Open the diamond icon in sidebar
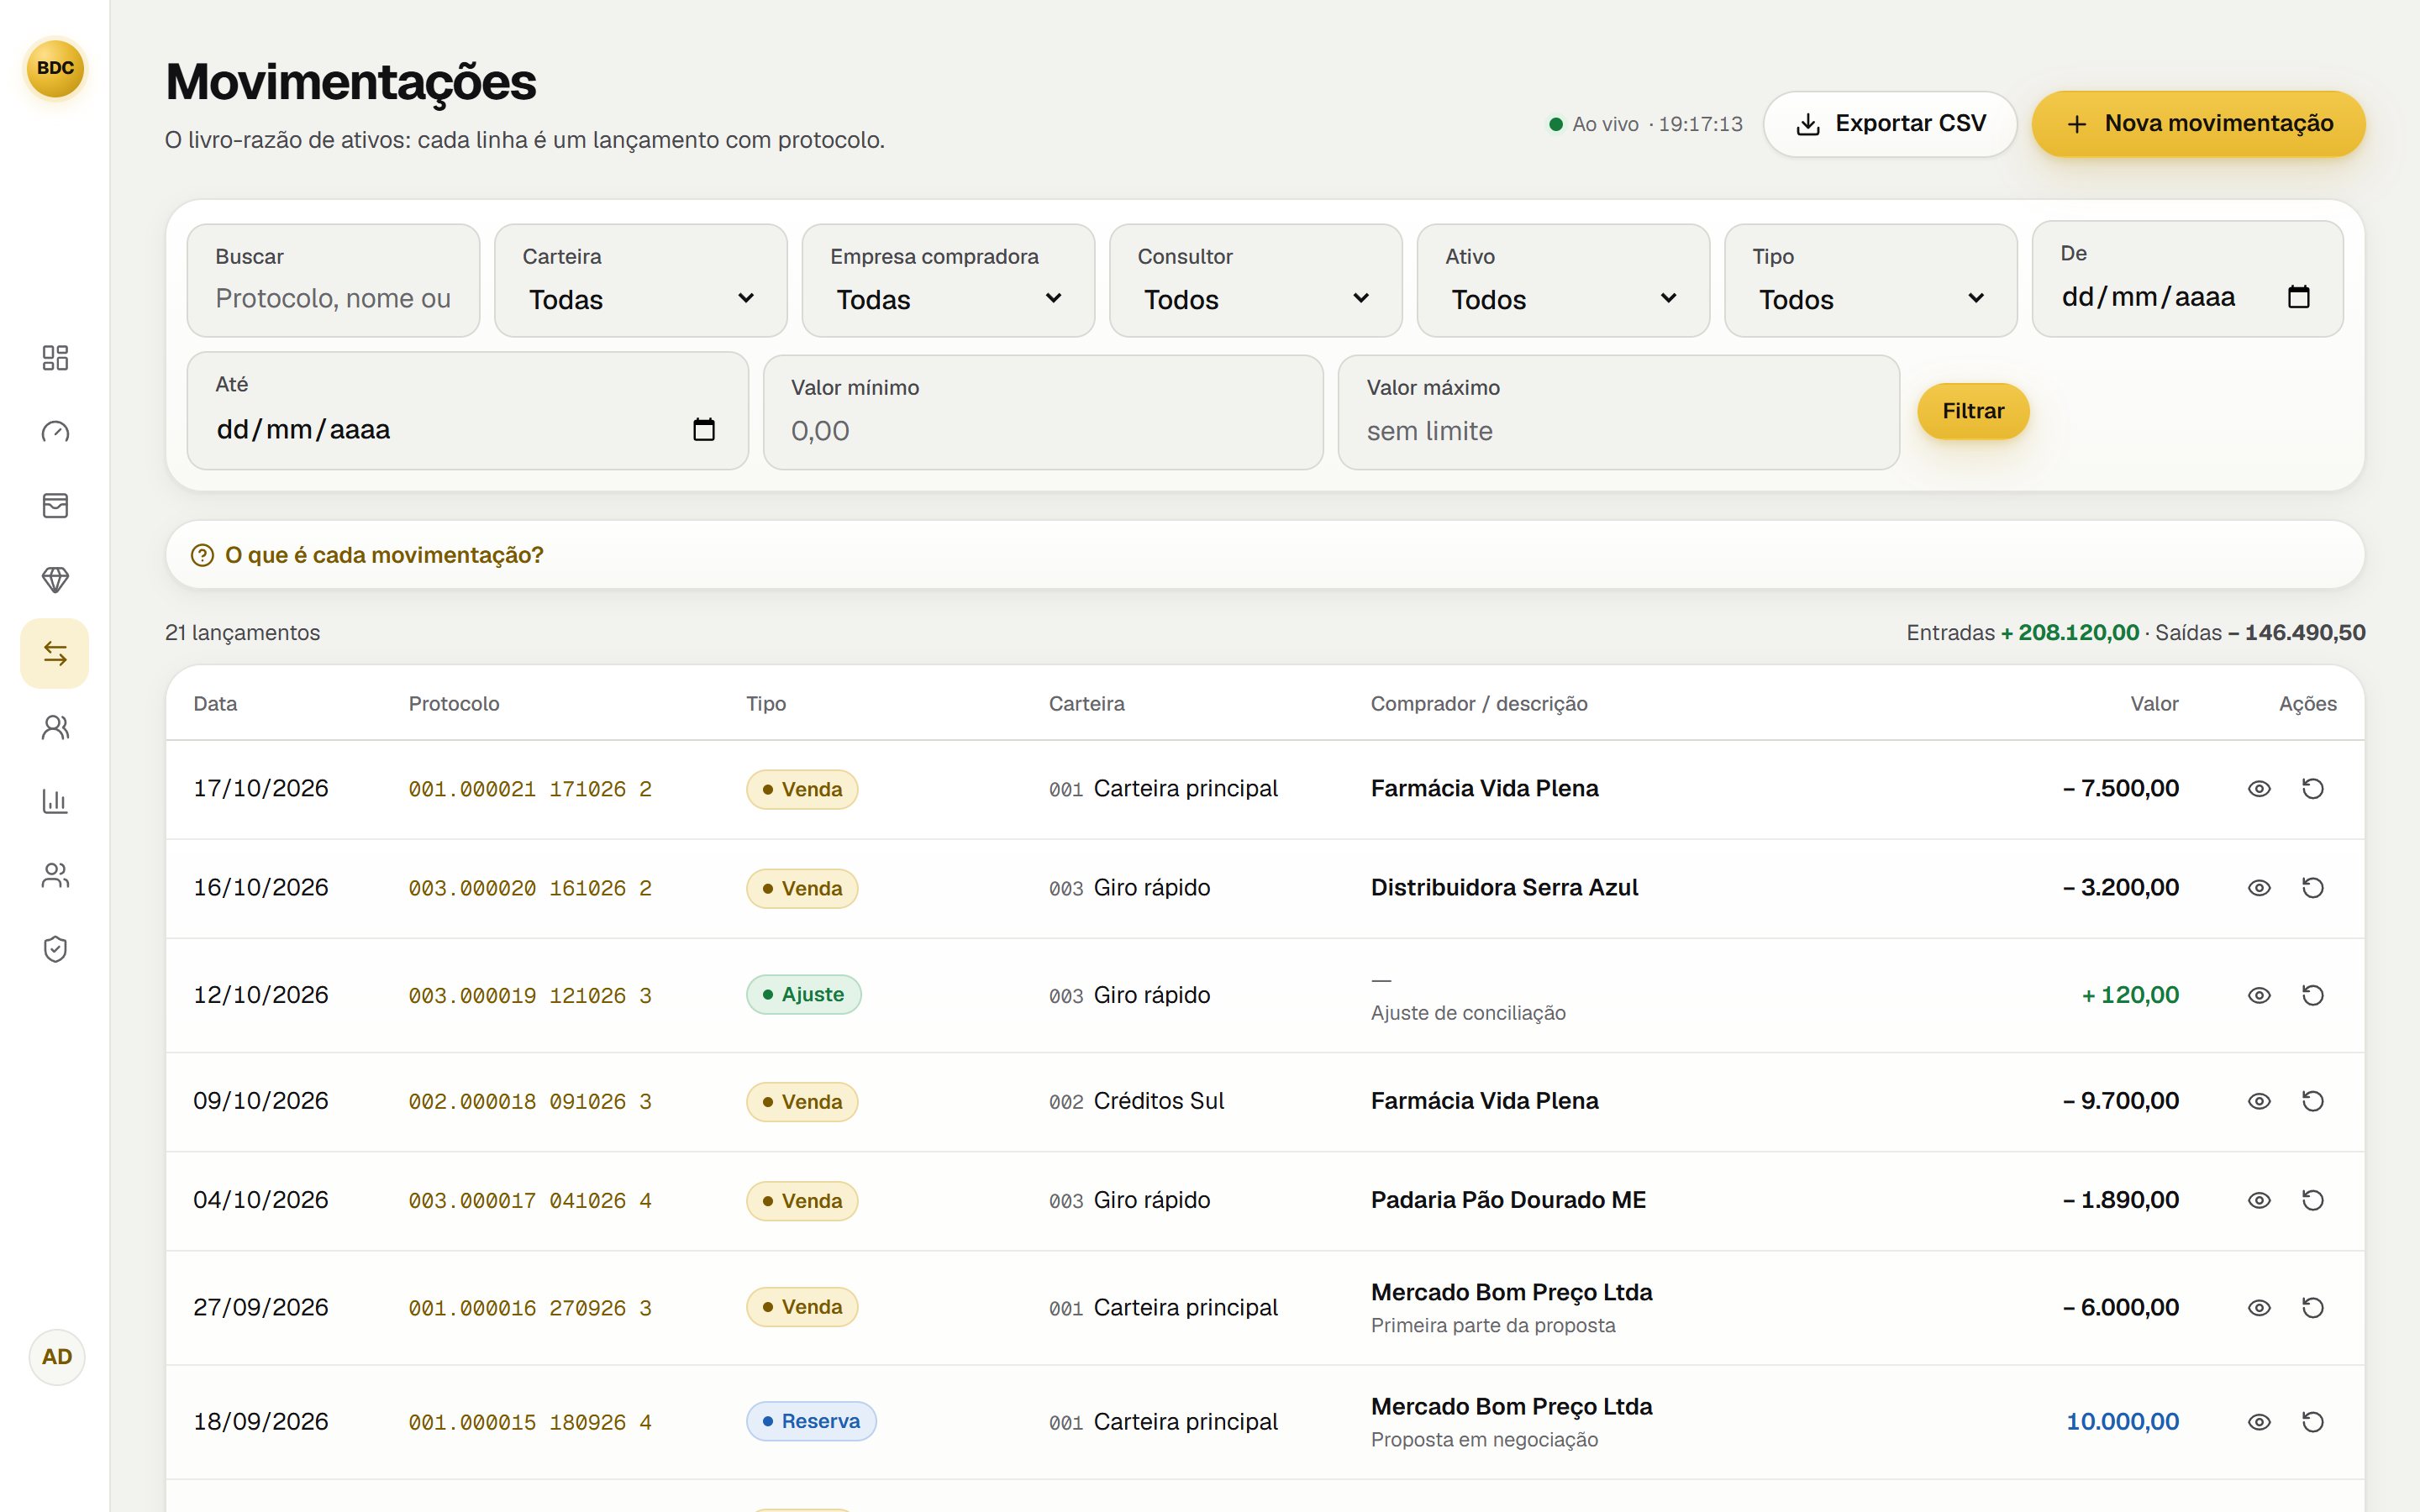This screenshot has width=2420, height=1512. (55, 580)
